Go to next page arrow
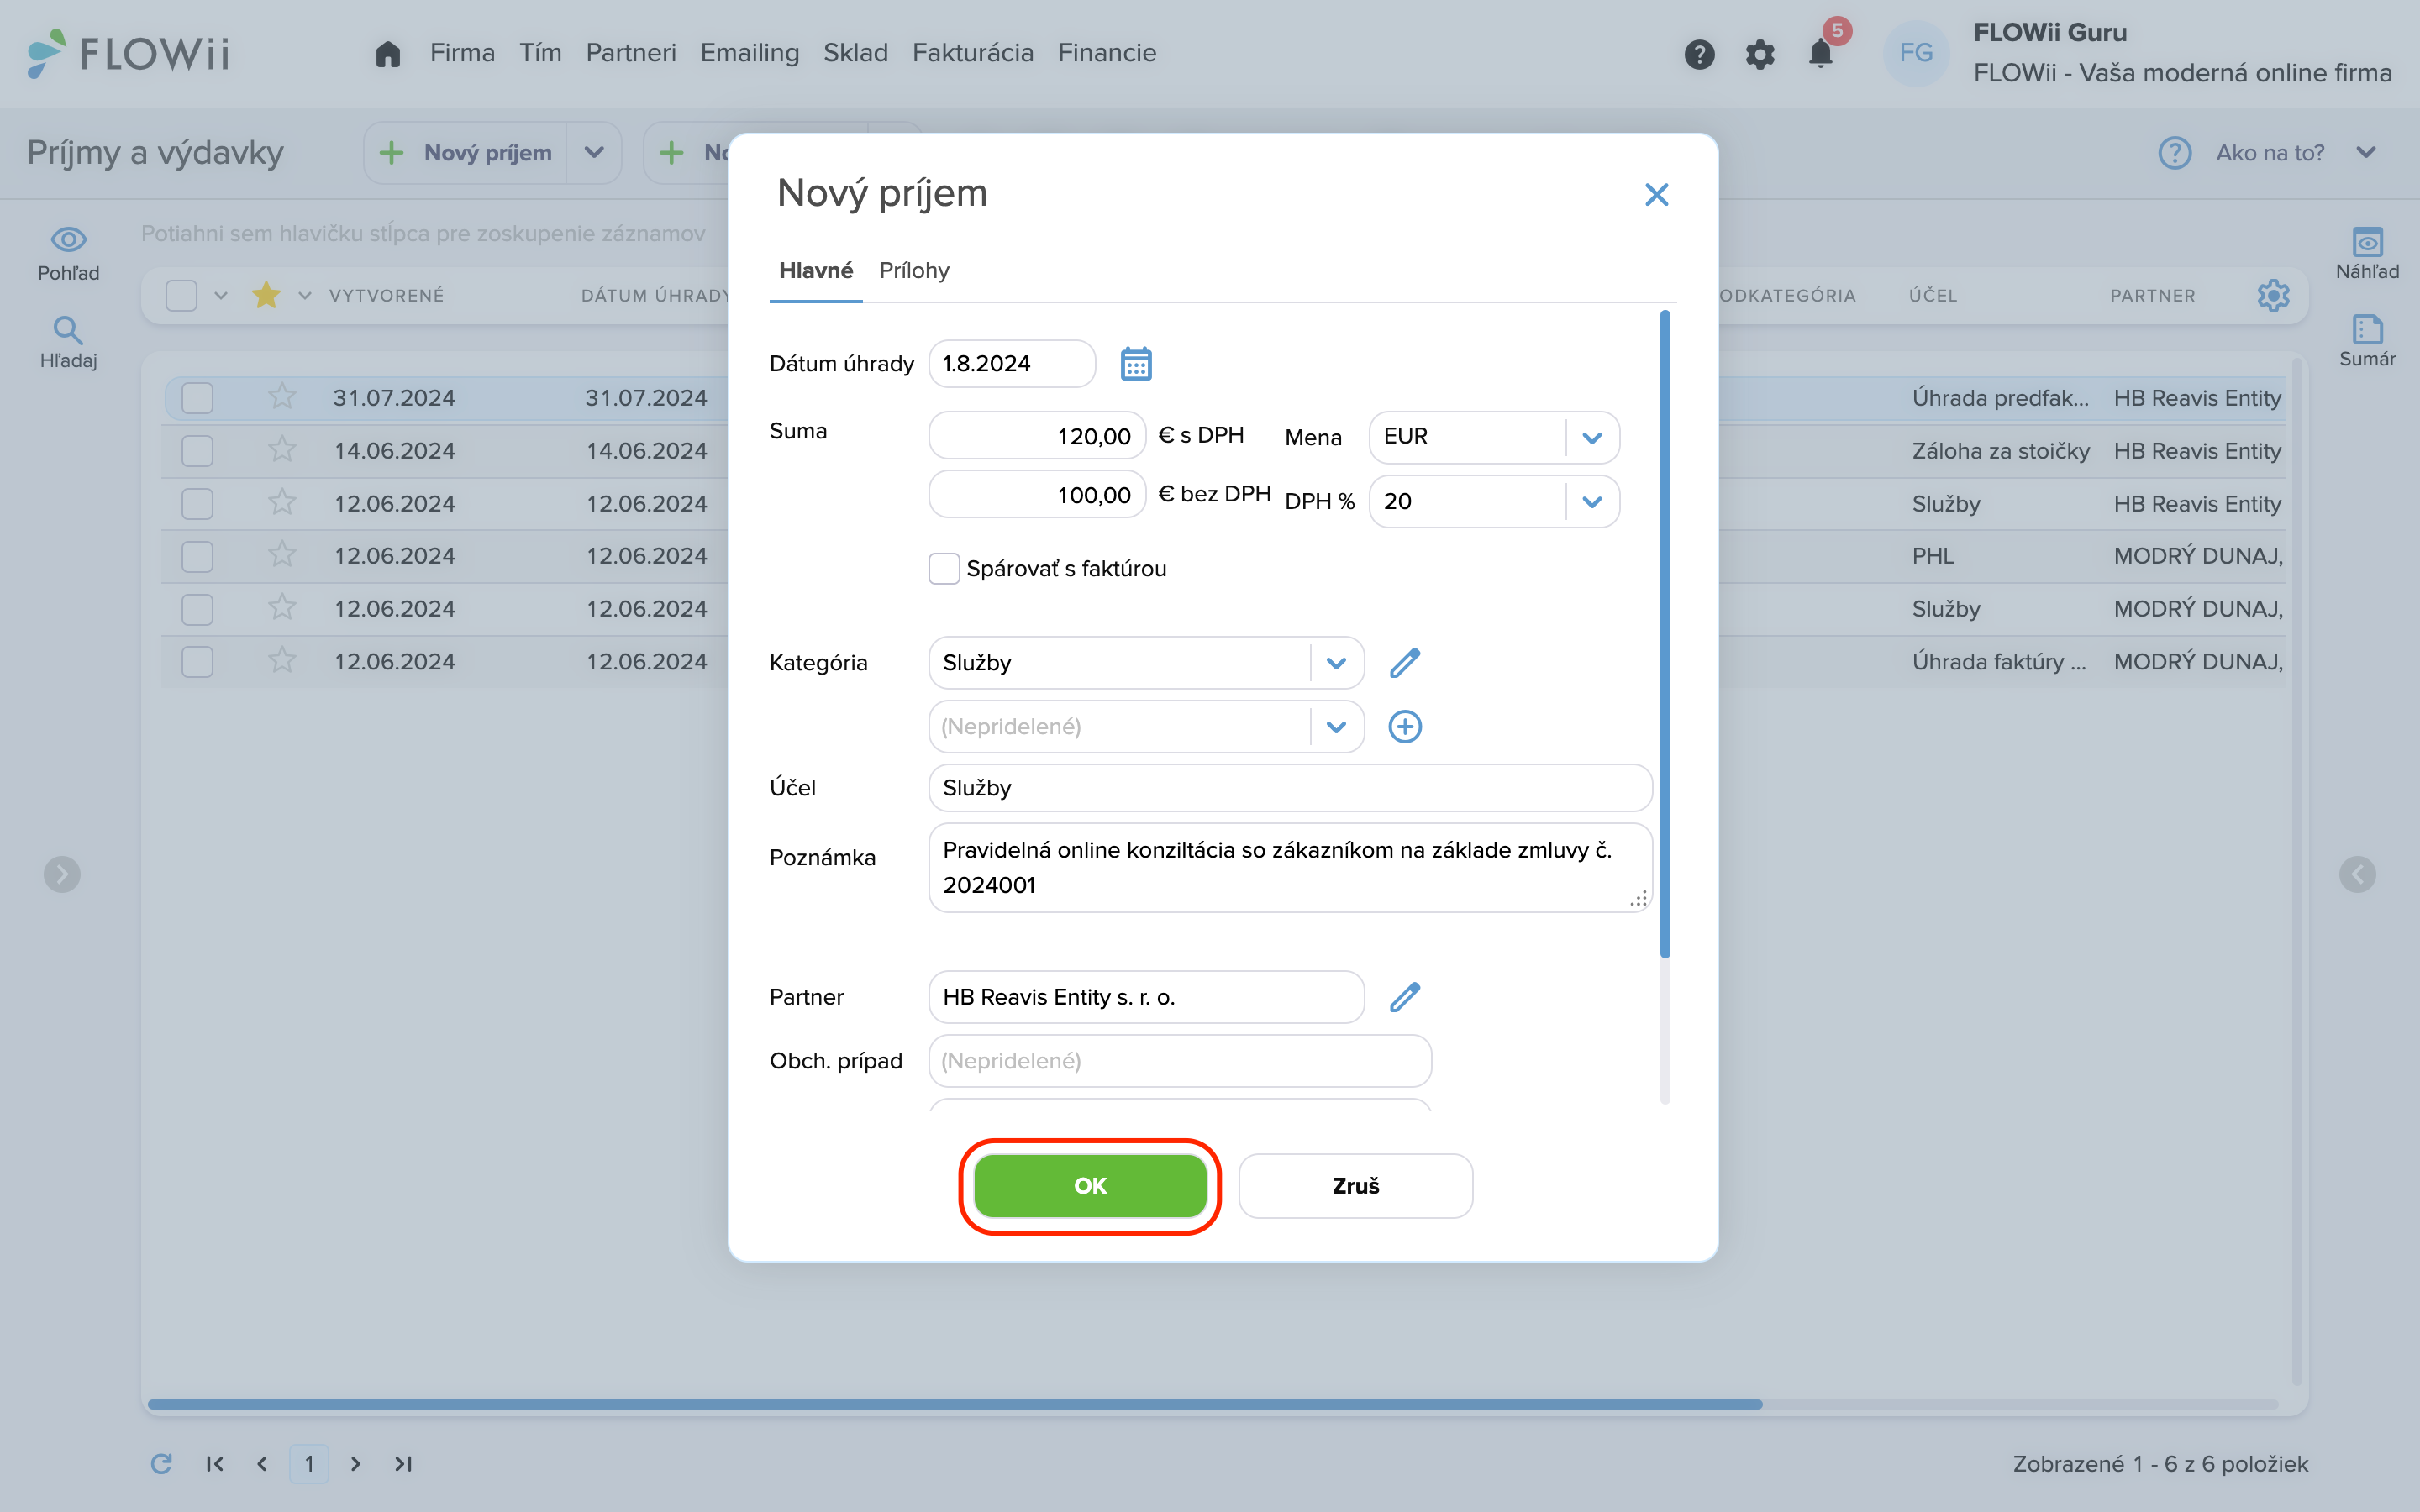Viewport: 2420px width, 1512px height. (x=355, y=1464)
